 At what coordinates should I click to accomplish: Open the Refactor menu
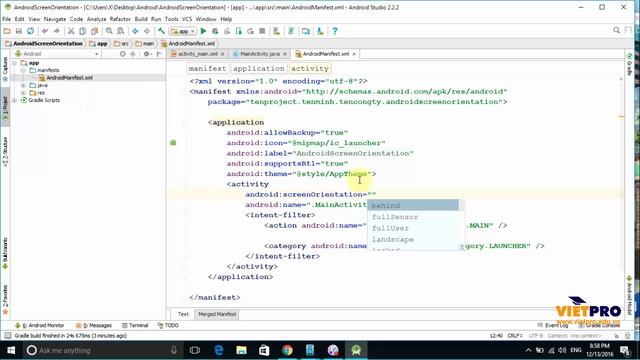click(x=120, y=19)
